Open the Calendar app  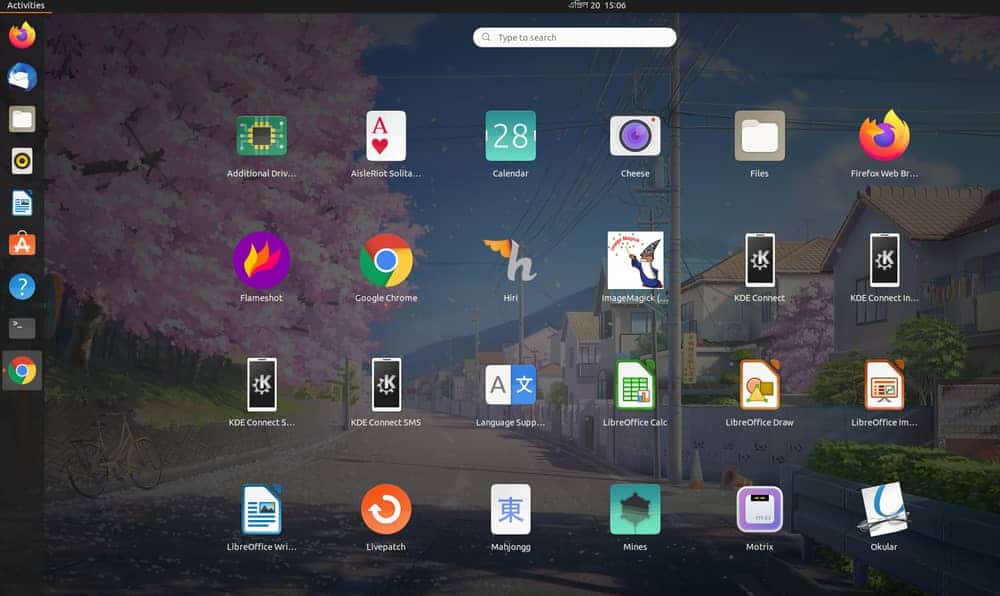tap(510, 136)
